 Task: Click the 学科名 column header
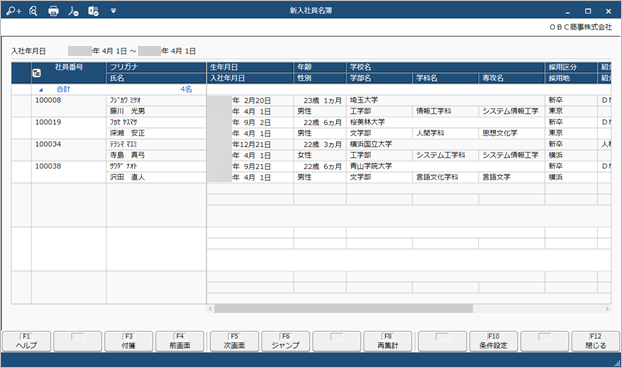click(445, 78)
